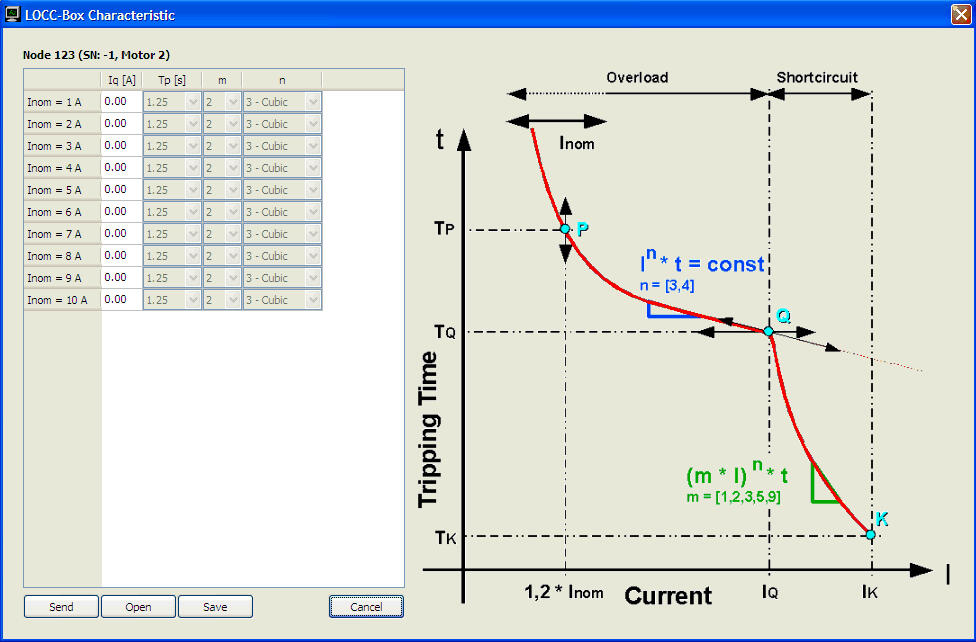Click point Q on the characteristic curve
Viewport: 976px width, 642px height.
tap(768, 331)
